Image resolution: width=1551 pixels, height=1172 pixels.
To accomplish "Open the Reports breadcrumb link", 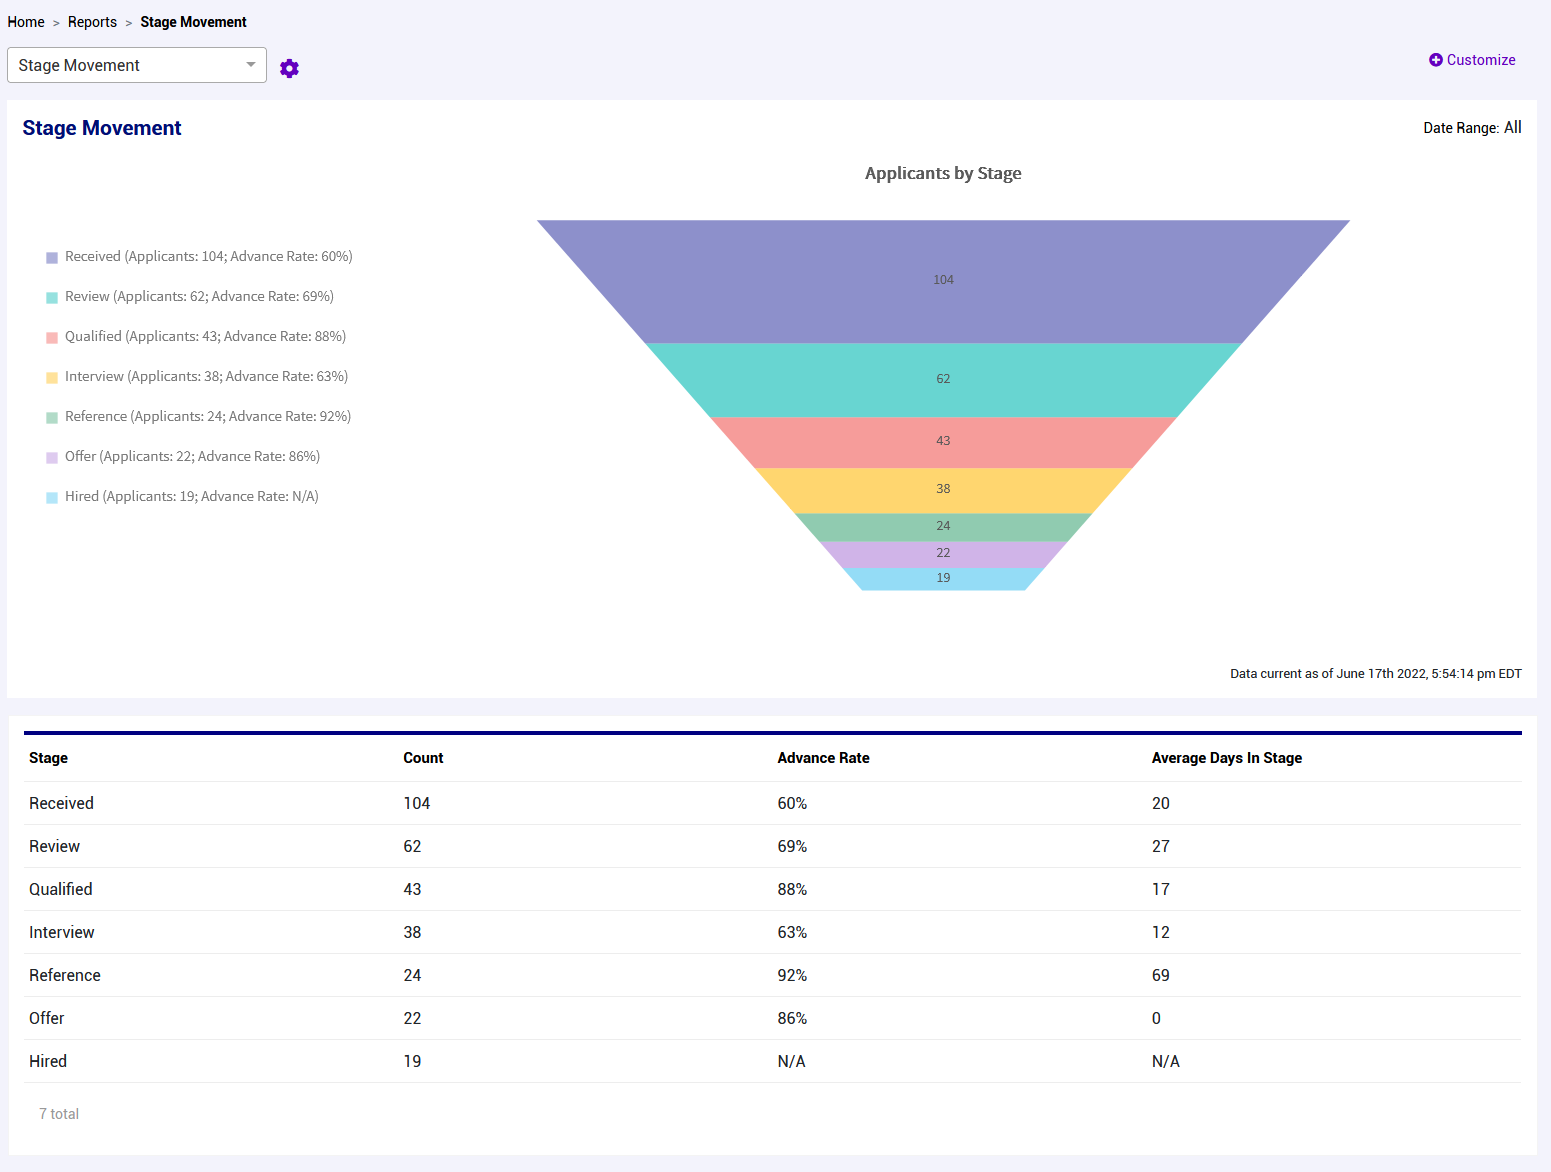I will [x=92, y=21].
